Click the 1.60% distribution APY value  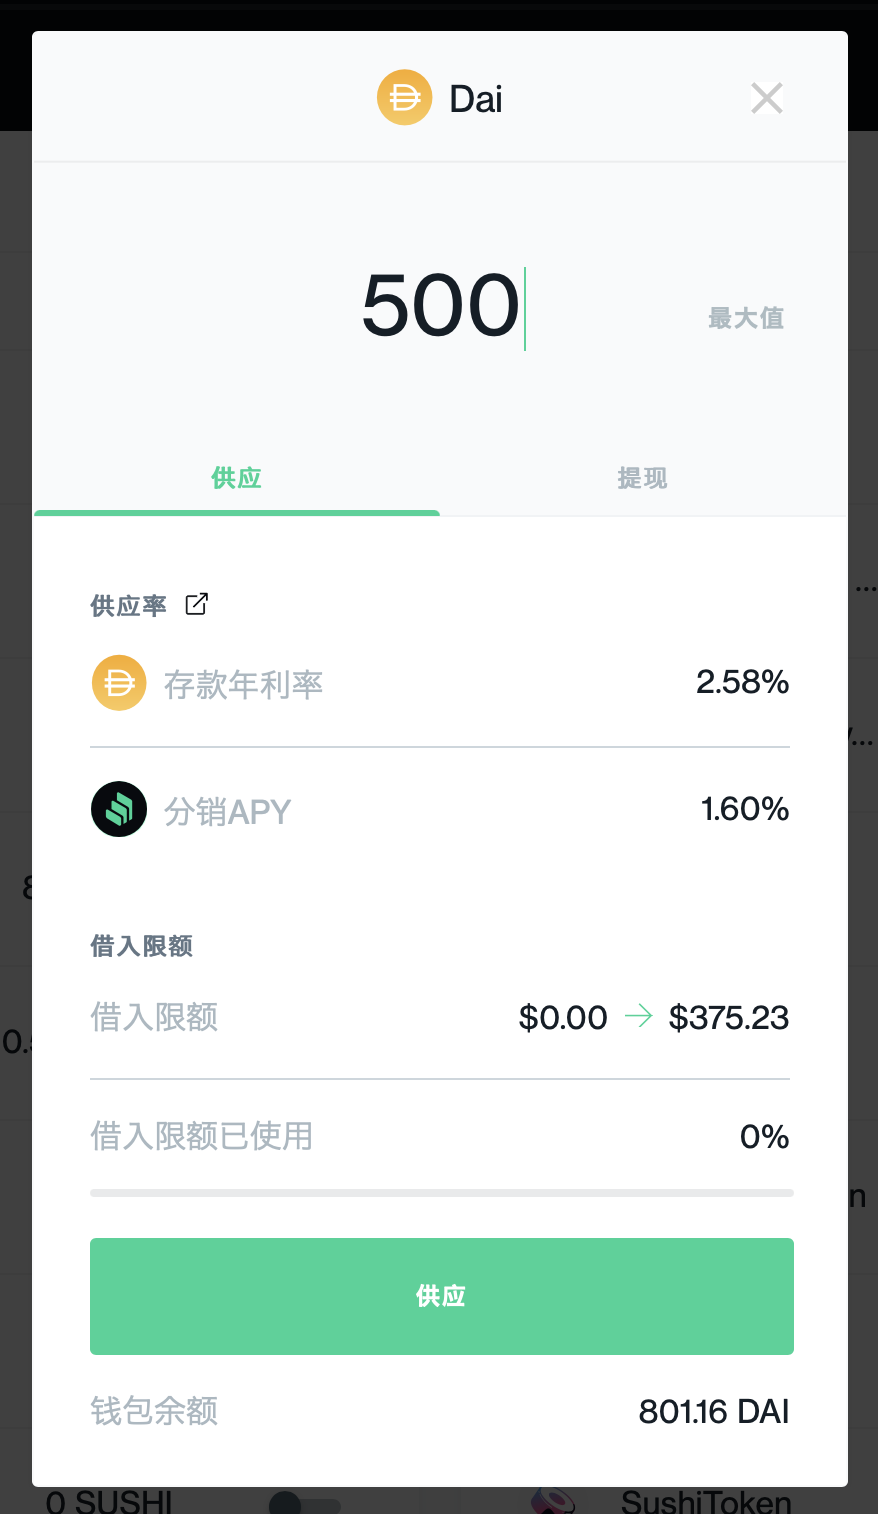[x=744, y=809]
